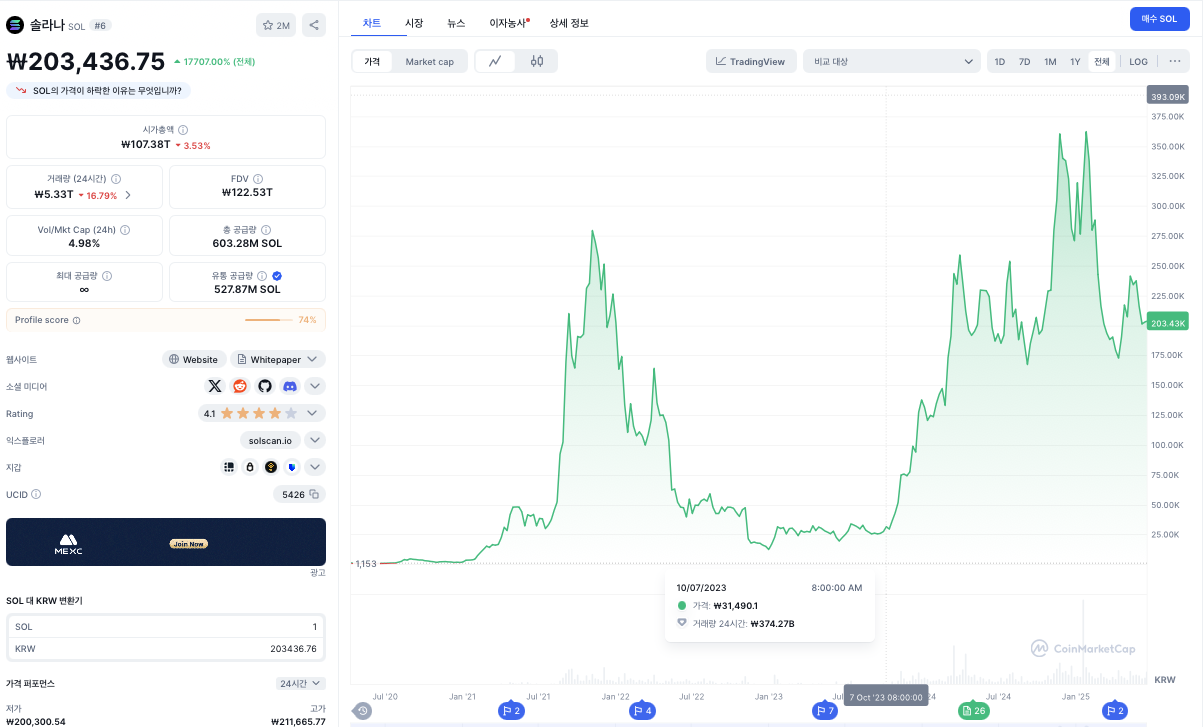Click the info icon next to 시가총액
Image resolution: width=1203 pixels, height=727 pixels.
tap(183, 130)
